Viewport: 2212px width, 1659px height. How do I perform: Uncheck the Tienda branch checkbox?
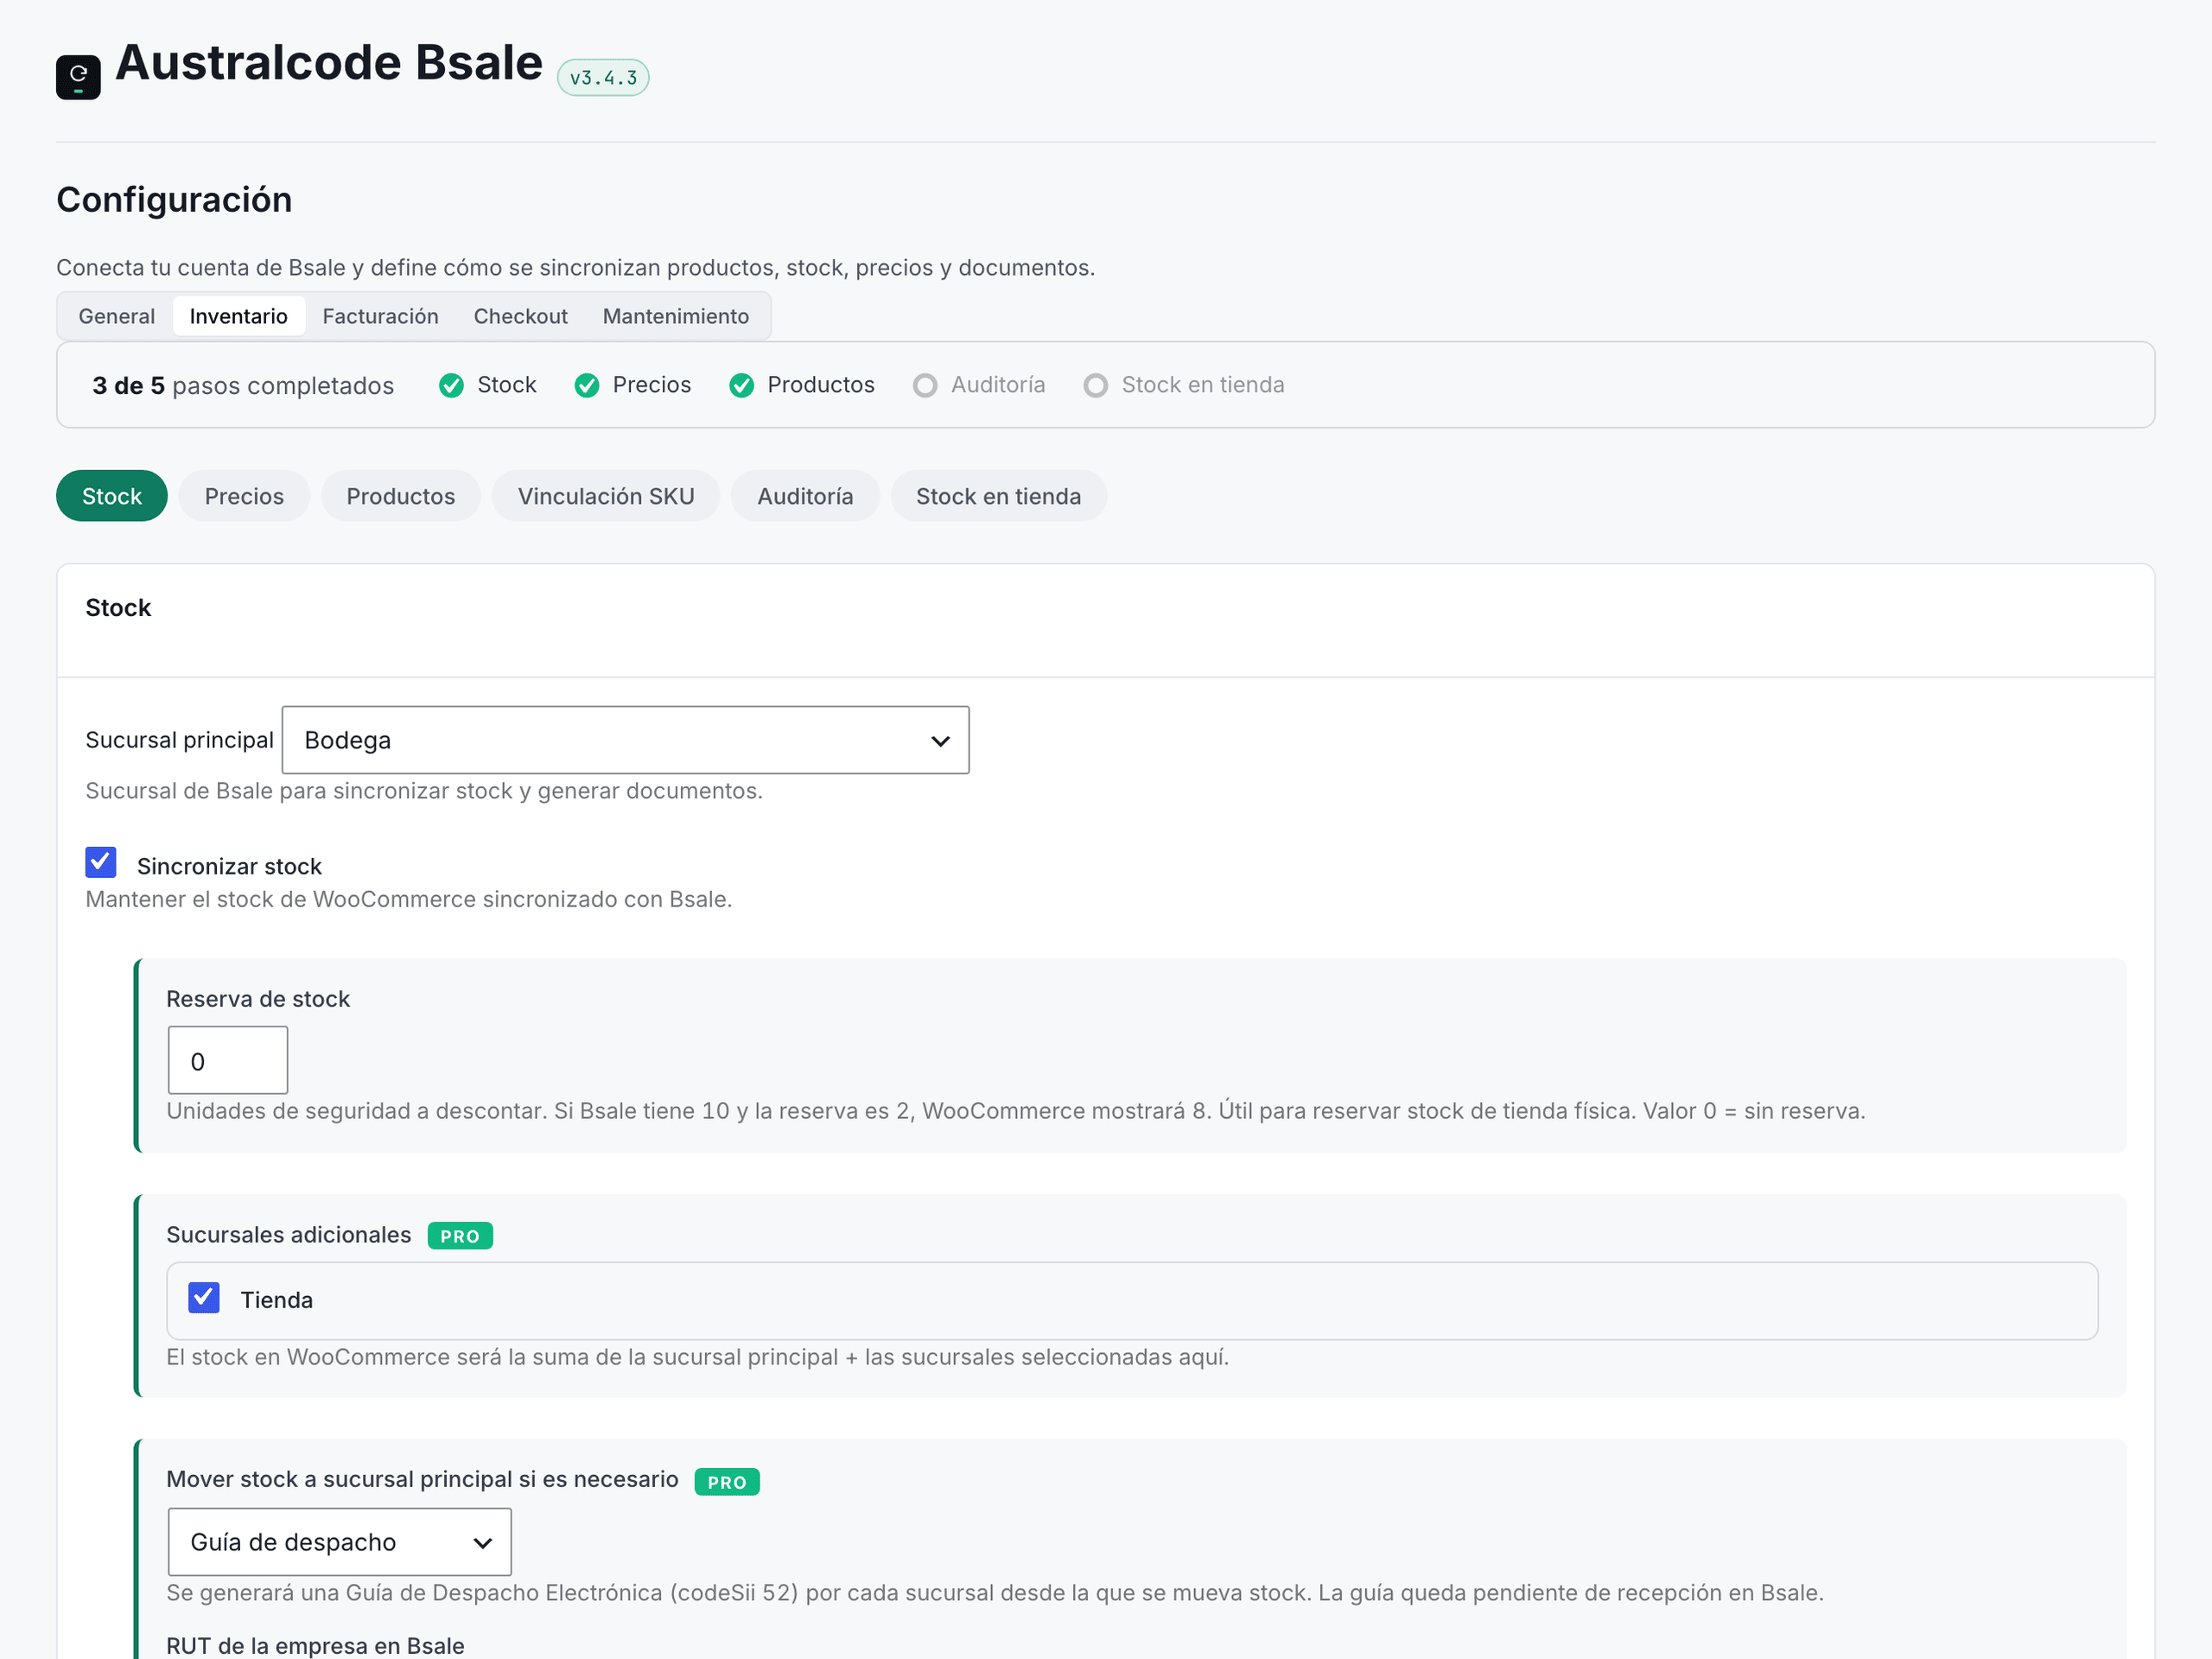tap(204, 1298)
